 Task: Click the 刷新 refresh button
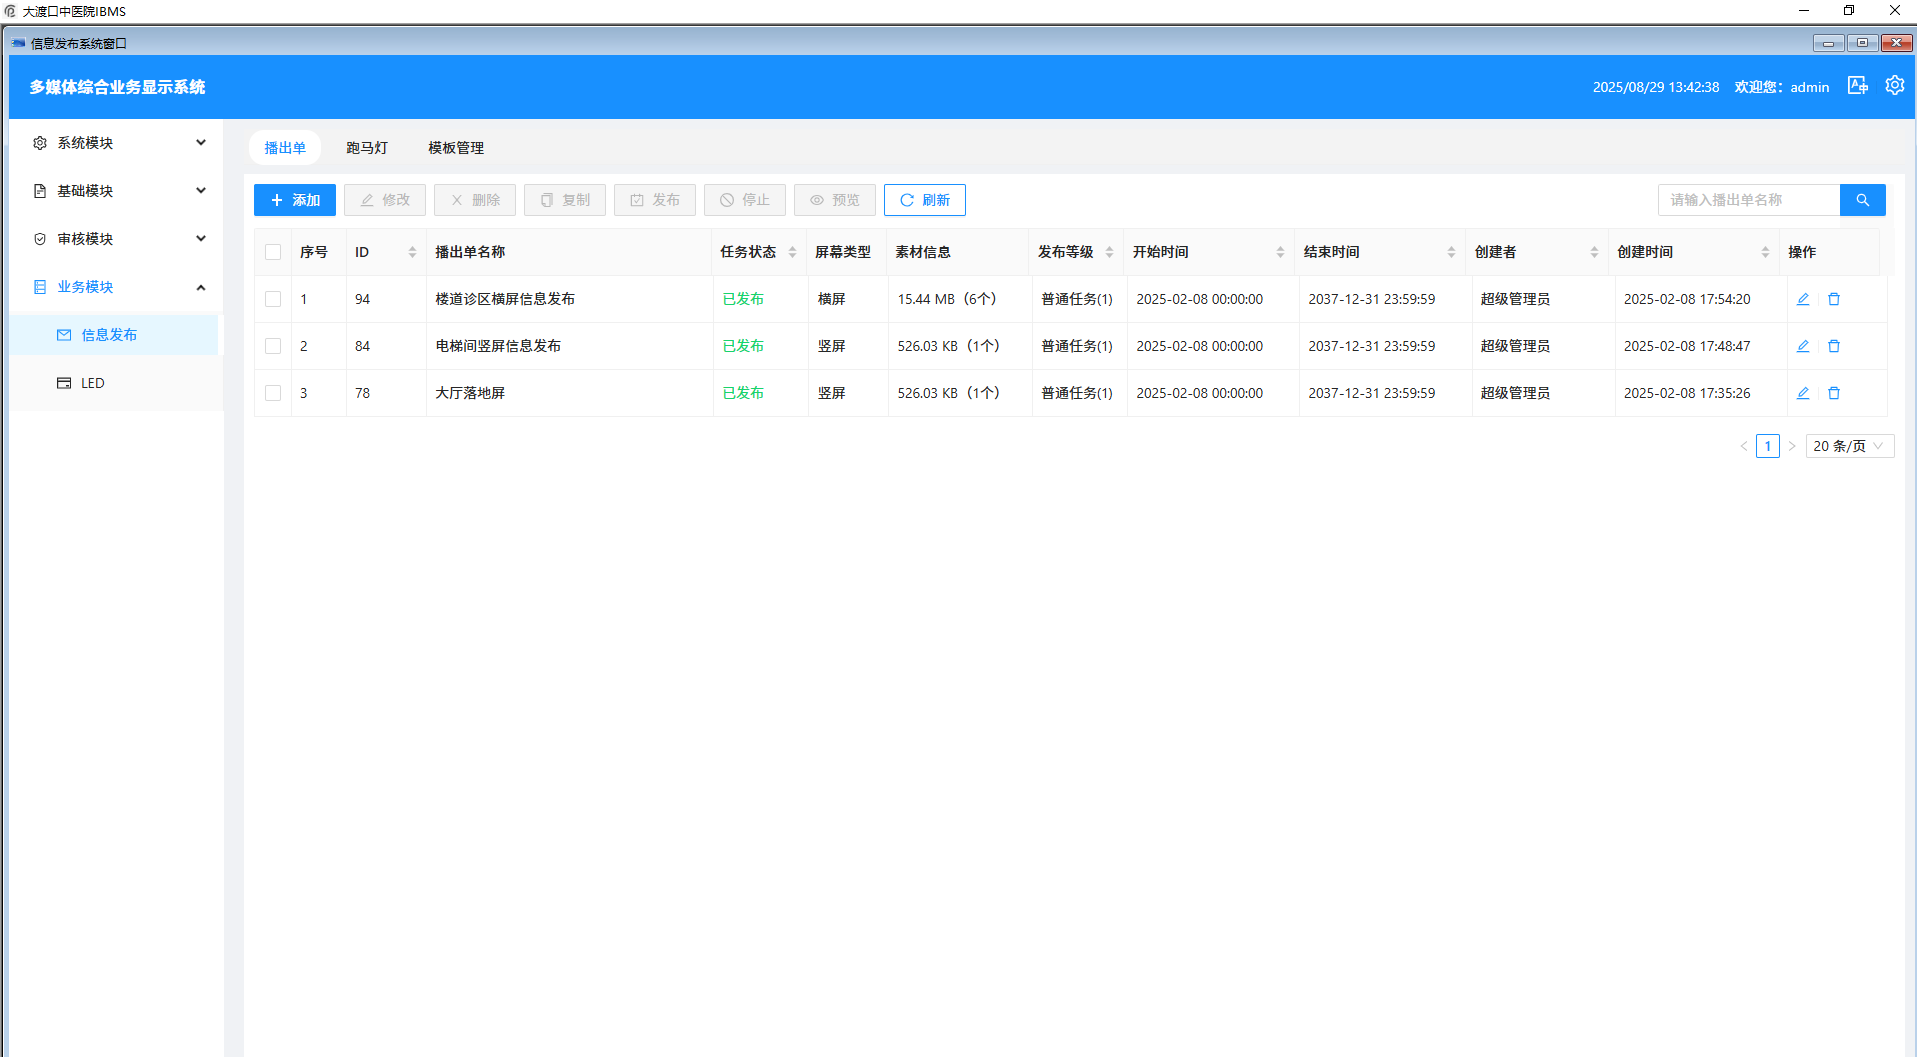click(924, 200)
